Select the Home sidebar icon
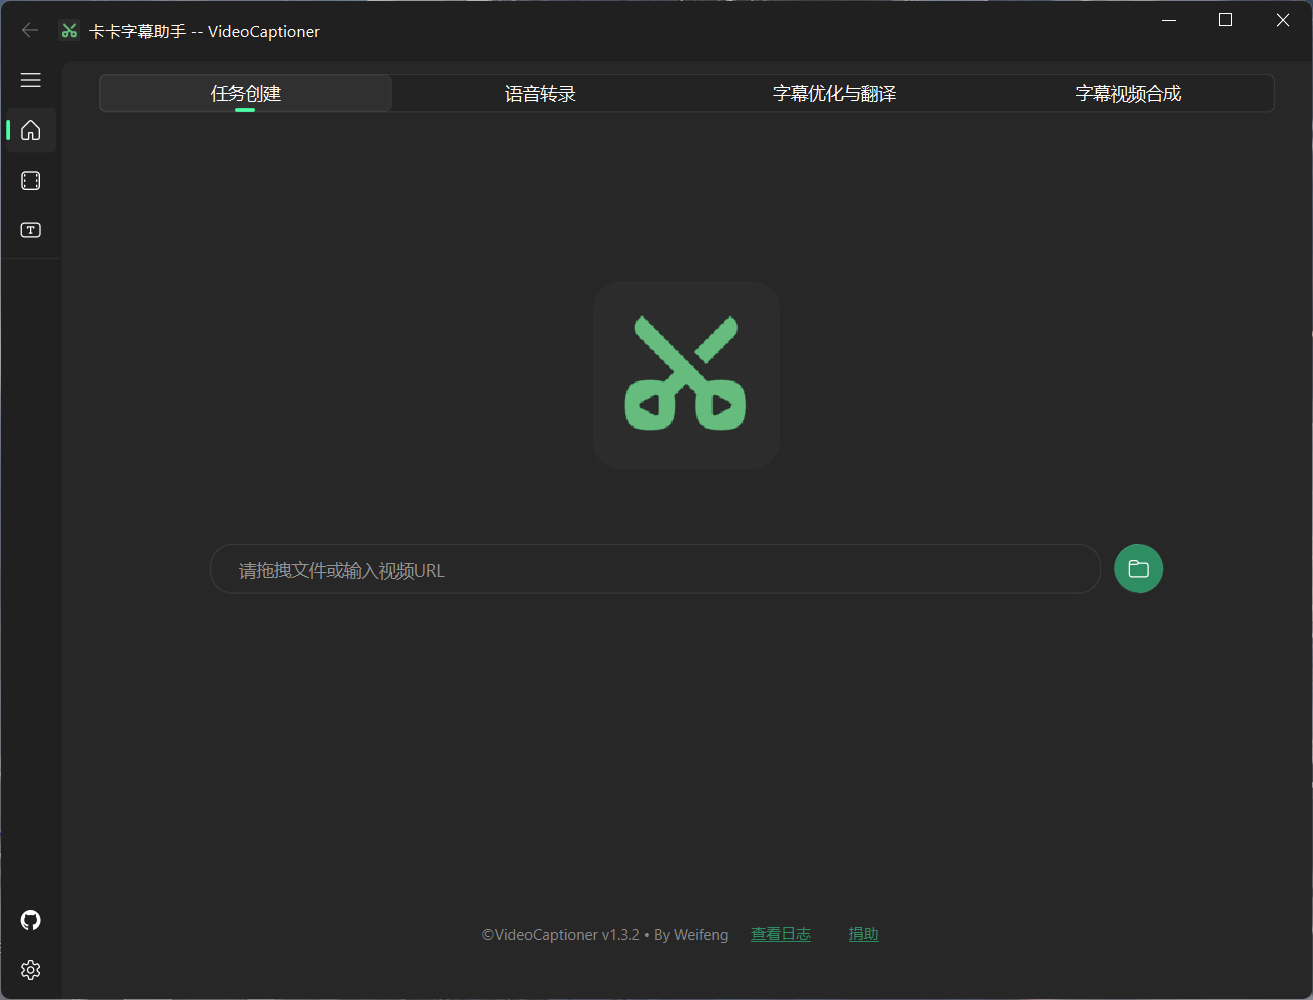This screenshot has height=1000, width=1313. pyautogui.click(x=31, y=130)
